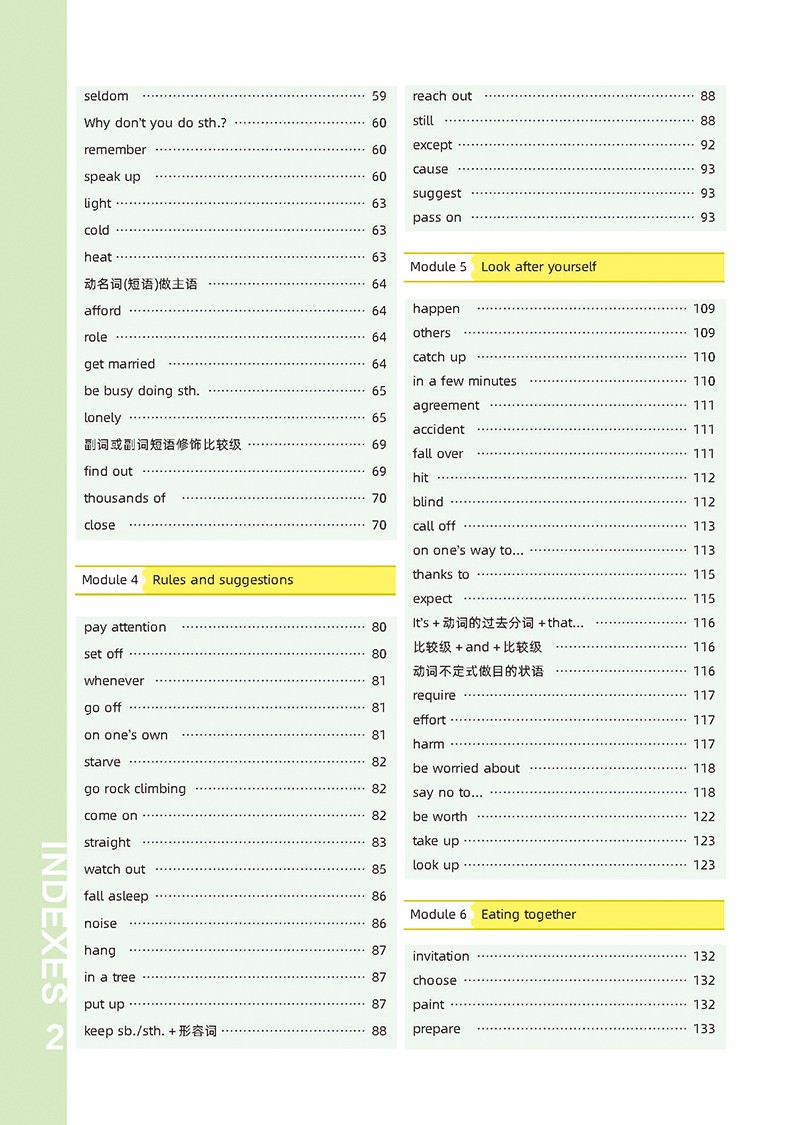The image size is (800, 1125).
Task: Click the INDEXES 2 side label
Action: [54, 945]
